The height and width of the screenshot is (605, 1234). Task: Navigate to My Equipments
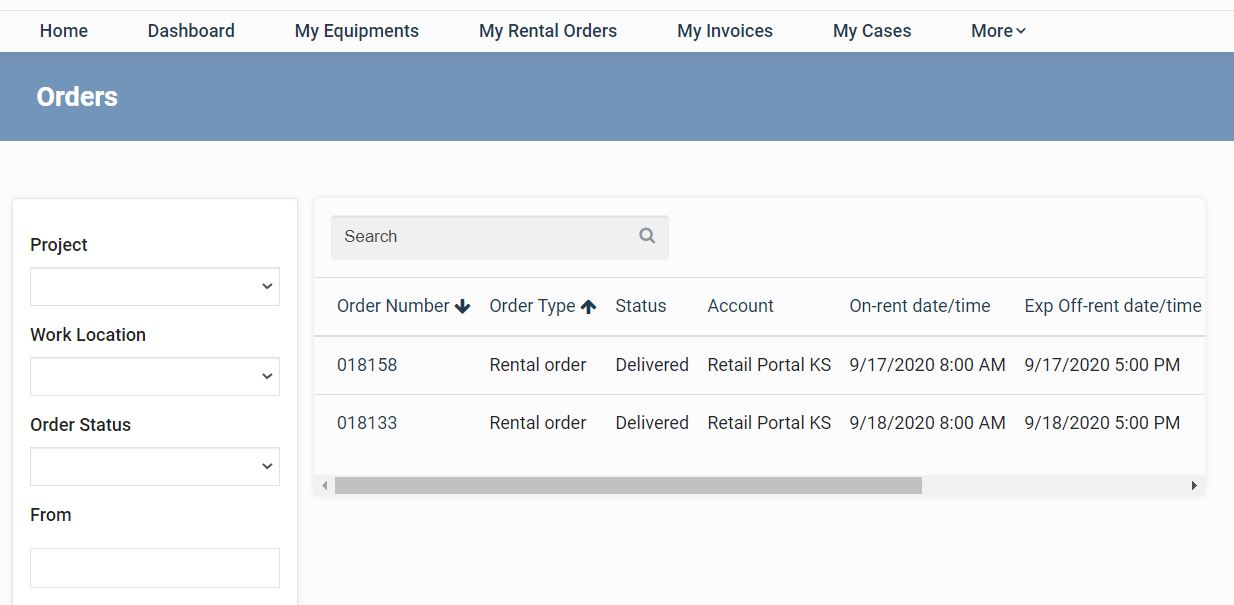(x=357, y=31)
